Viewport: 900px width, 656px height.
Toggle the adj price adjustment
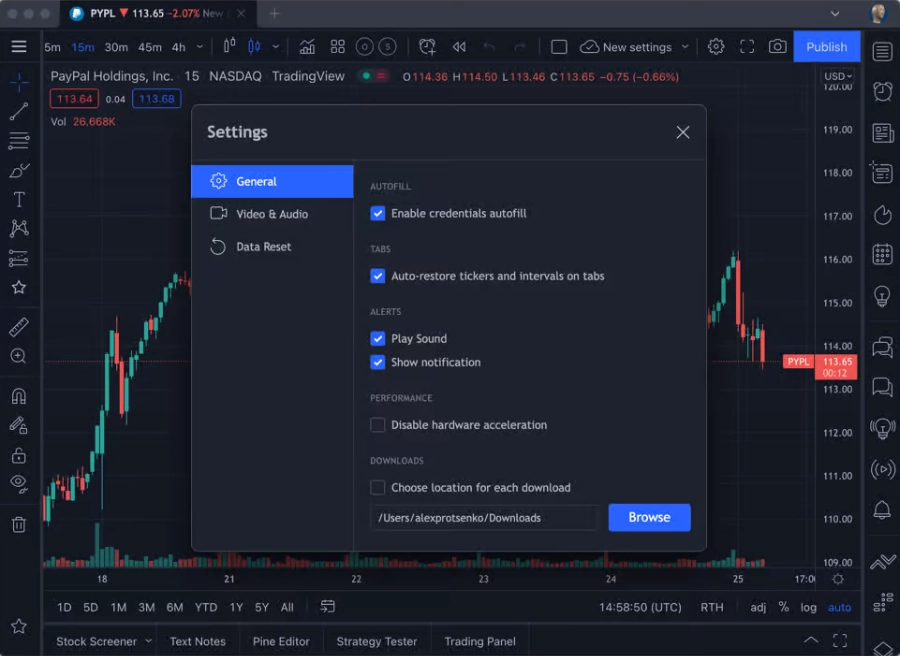pyautogui.click(x=758, y=607)
